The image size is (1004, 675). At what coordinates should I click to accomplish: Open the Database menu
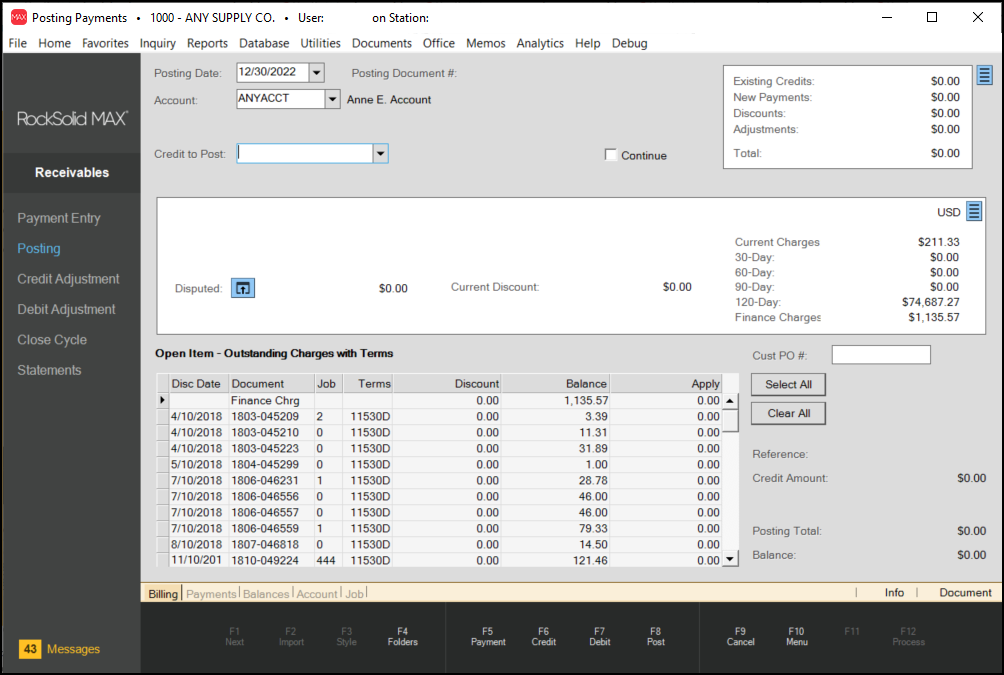pyautogui.click(x=264, y=43)
